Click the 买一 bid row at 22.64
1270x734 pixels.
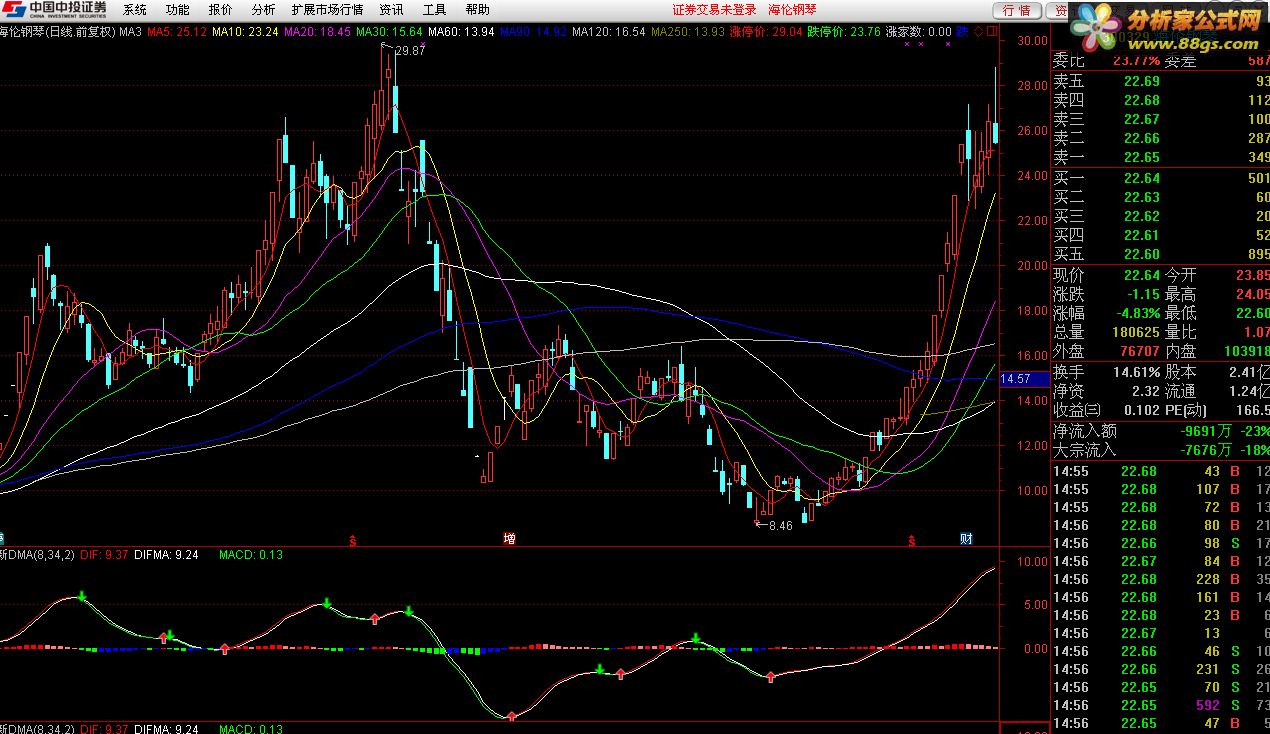[x=1160, y=178]
